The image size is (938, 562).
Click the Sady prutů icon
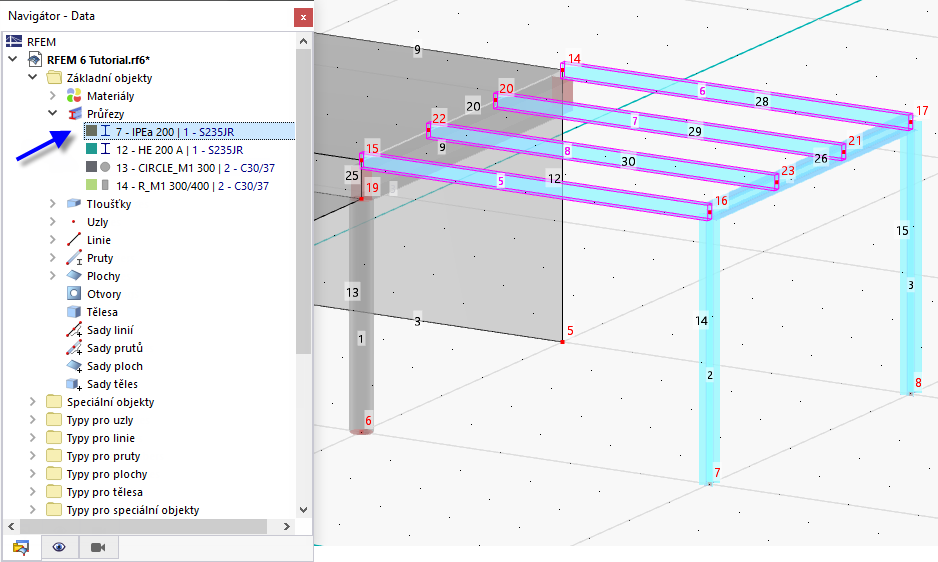pos(74,348)
